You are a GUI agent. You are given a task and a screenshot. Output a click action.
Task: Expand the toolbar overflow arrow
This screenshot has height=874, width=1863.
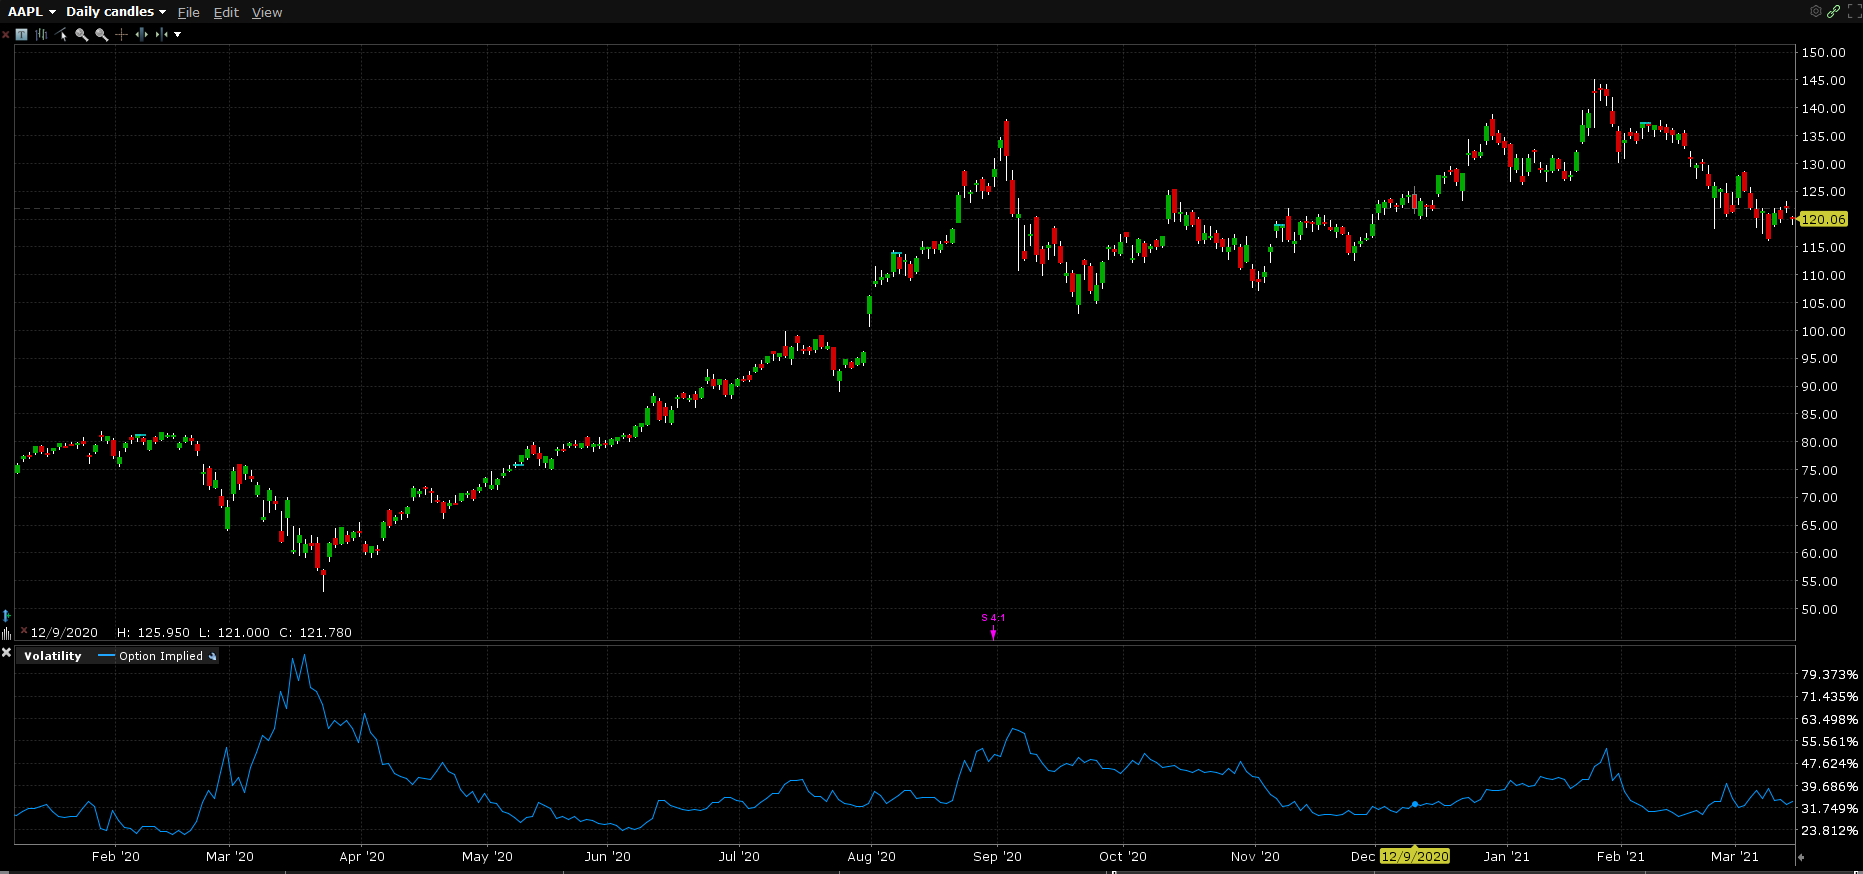[x=178, y=34]
